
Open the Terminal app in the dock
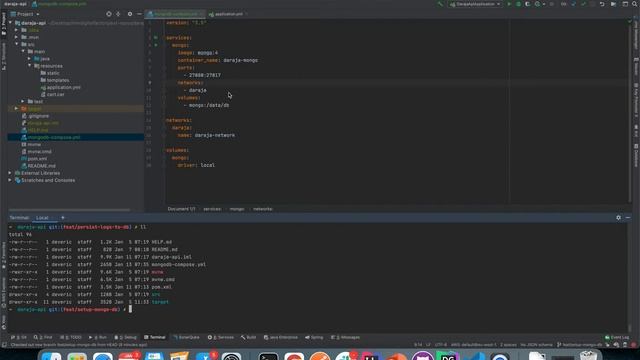(x=269, y=356)
